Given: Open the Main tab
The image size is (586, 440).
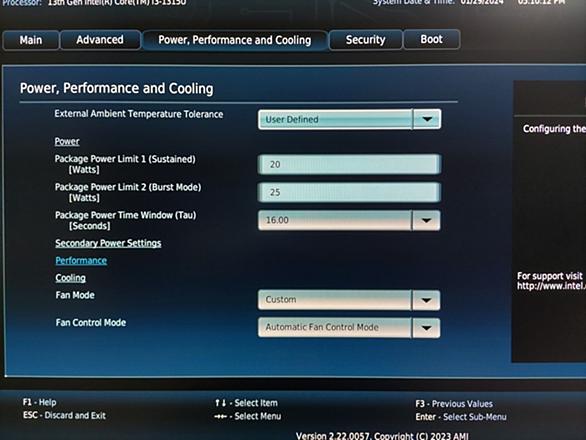Looking at the screenshot, I should (x=31, y=40).
